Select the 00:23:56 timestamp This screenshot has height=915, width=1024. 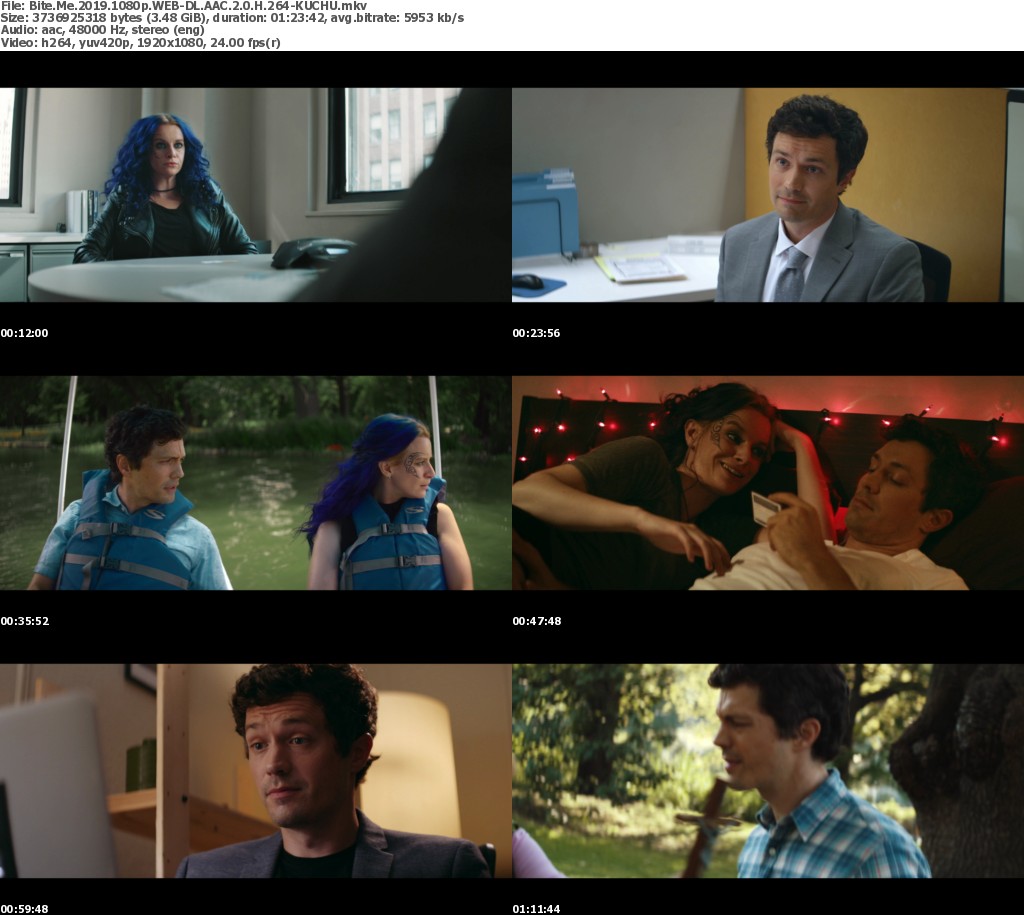pos(536,333)
